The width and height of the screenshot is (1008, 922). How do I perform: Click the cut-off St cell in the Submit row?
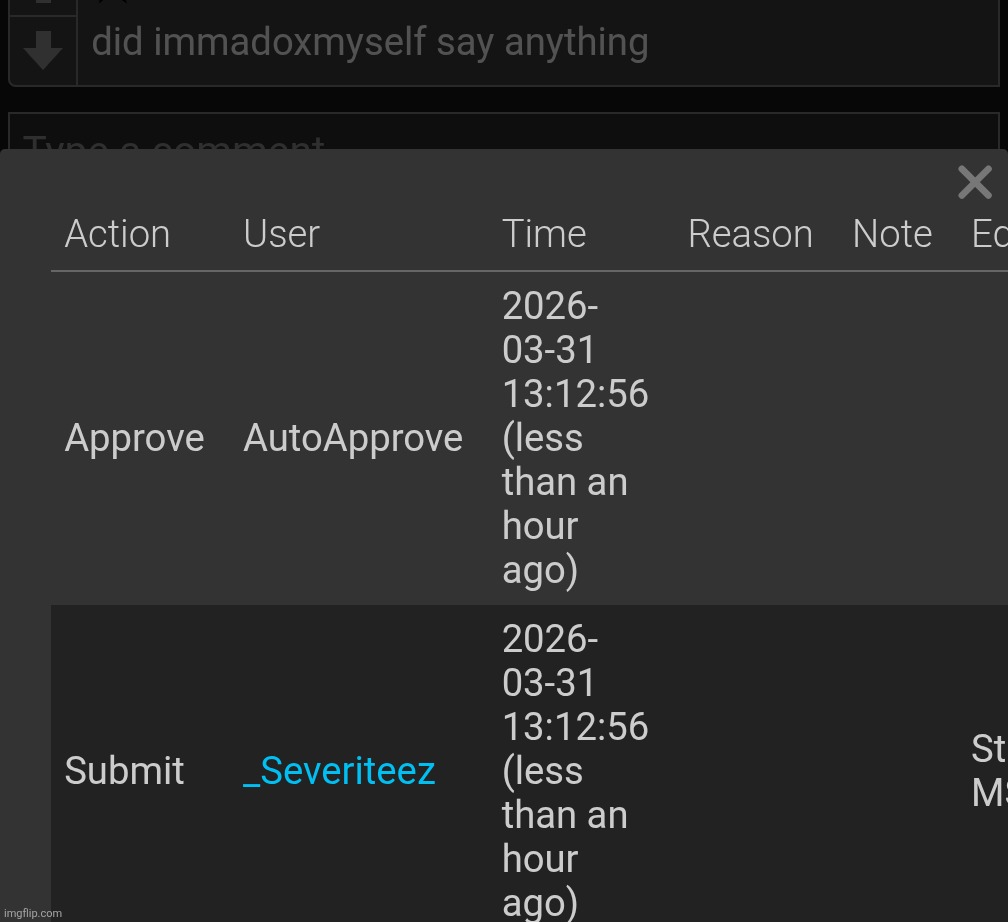(989, 771)
